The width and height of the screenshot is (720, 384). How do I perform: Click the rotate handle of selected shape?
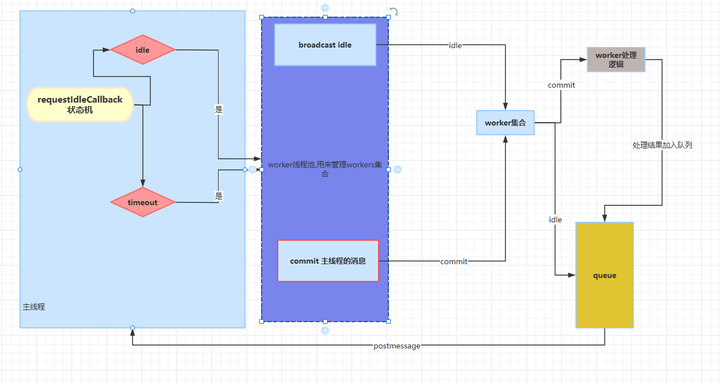click(394, 11)
